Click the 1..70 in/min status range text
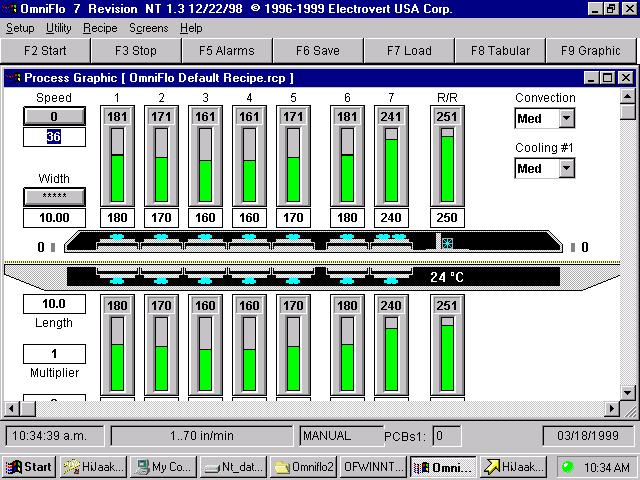The image size is (640, 480). pos(202,436)
